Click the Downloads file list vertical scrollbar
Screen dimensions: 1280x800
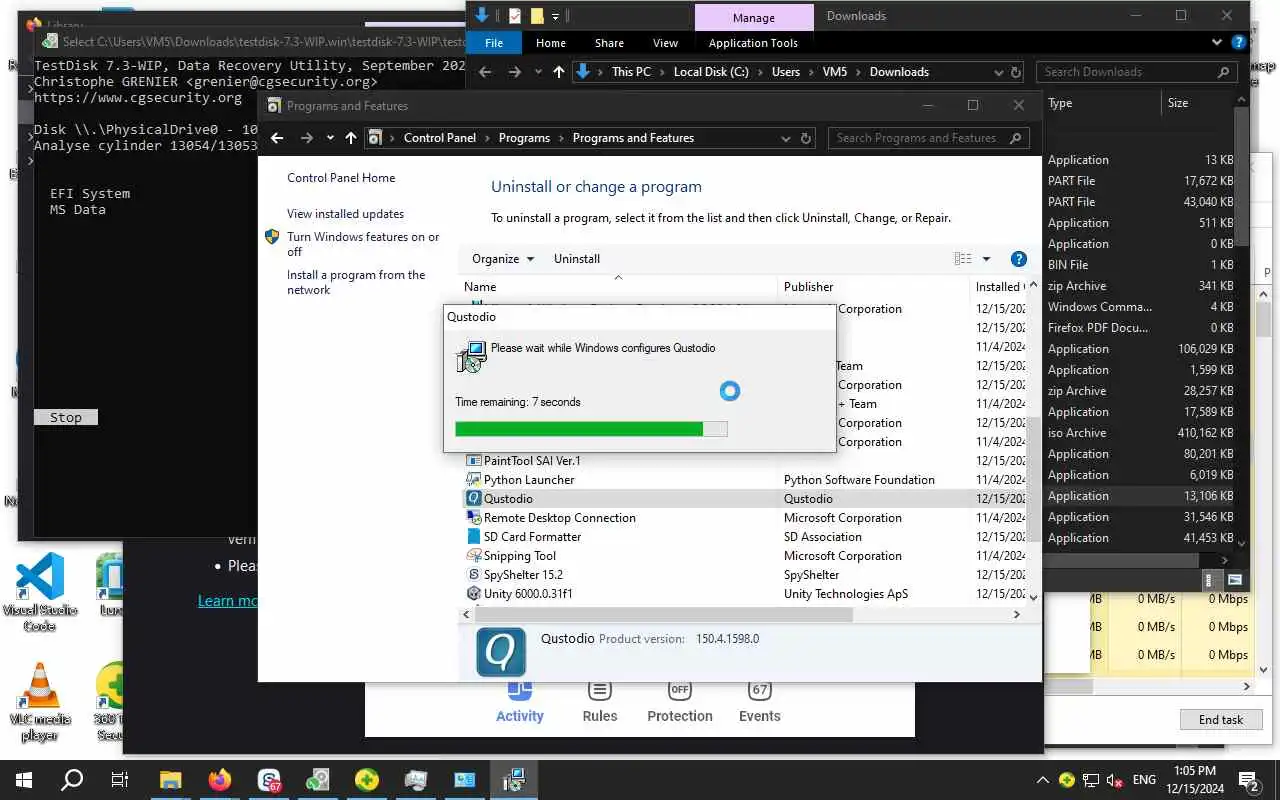click(x=1242, y=176)
